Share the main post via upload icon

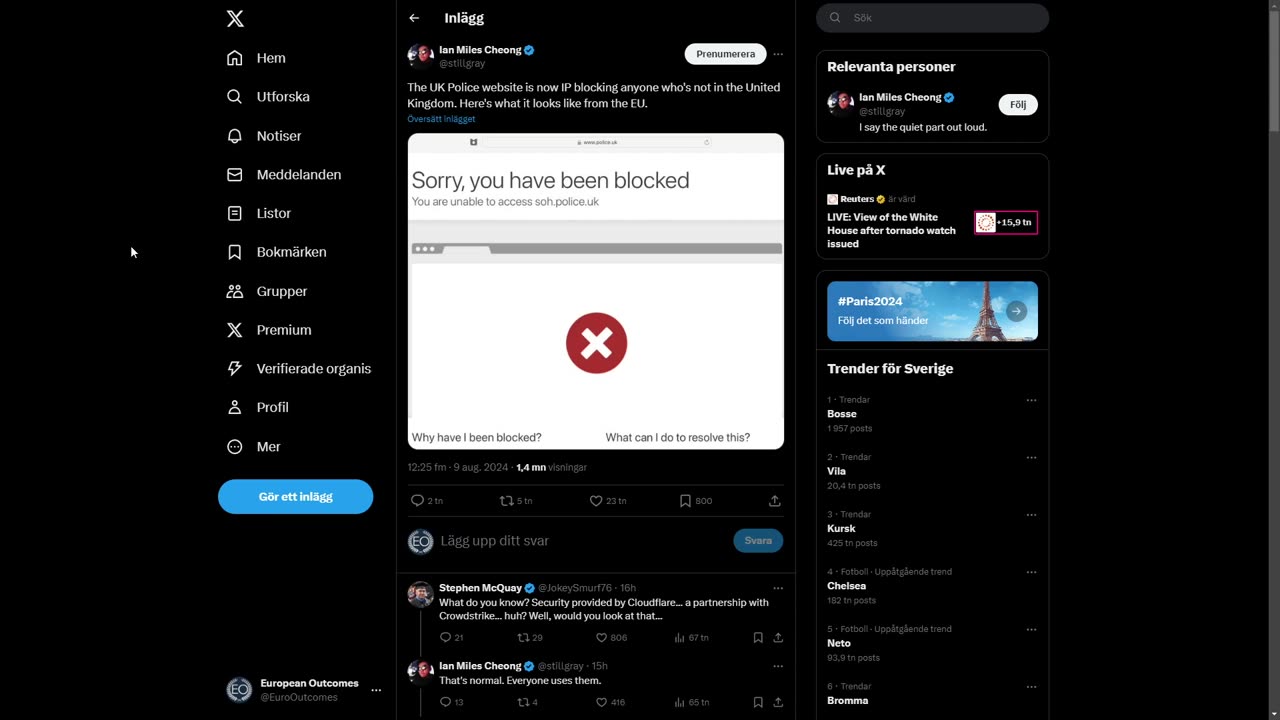pyautogui.click(x=775, y=501)
